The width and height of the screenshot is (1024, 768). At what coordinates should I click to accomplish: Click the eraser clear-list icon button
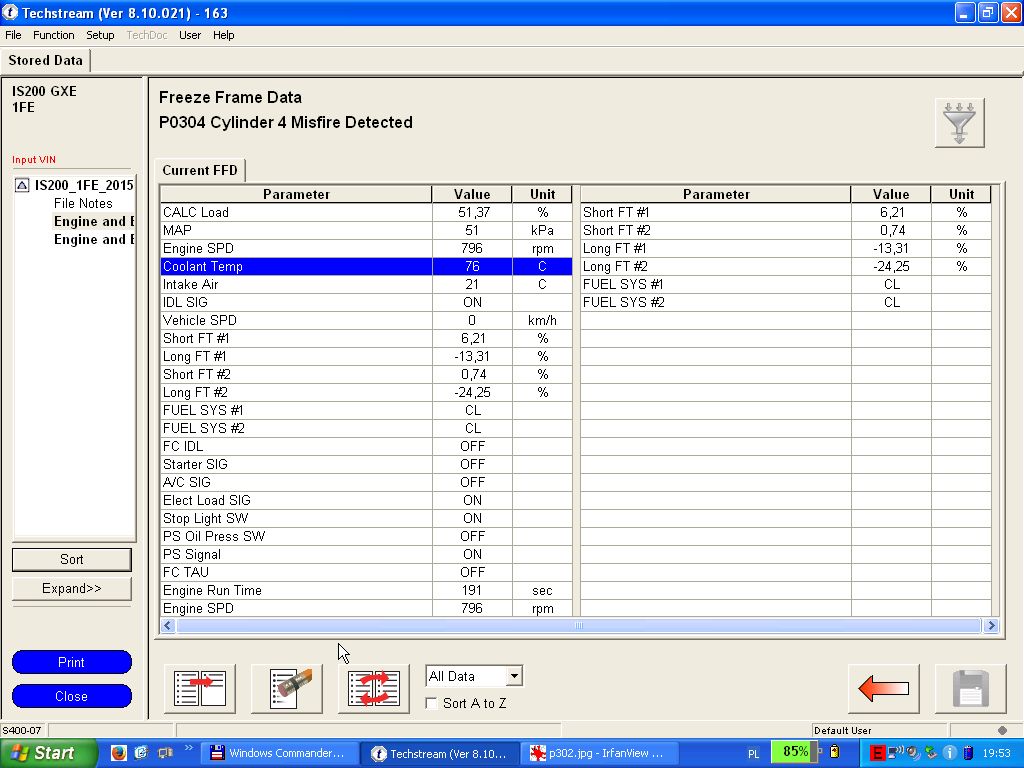pos(287,688)
